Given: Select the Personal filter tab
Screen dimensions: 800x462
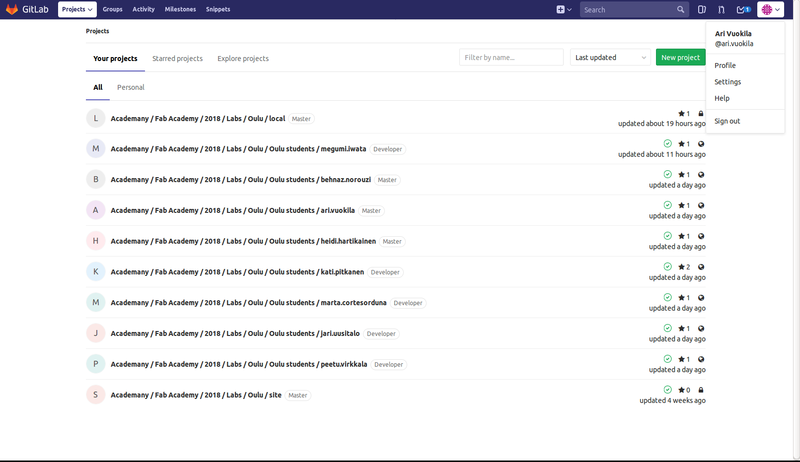Looking at the screenshot, I should (131, 87).
